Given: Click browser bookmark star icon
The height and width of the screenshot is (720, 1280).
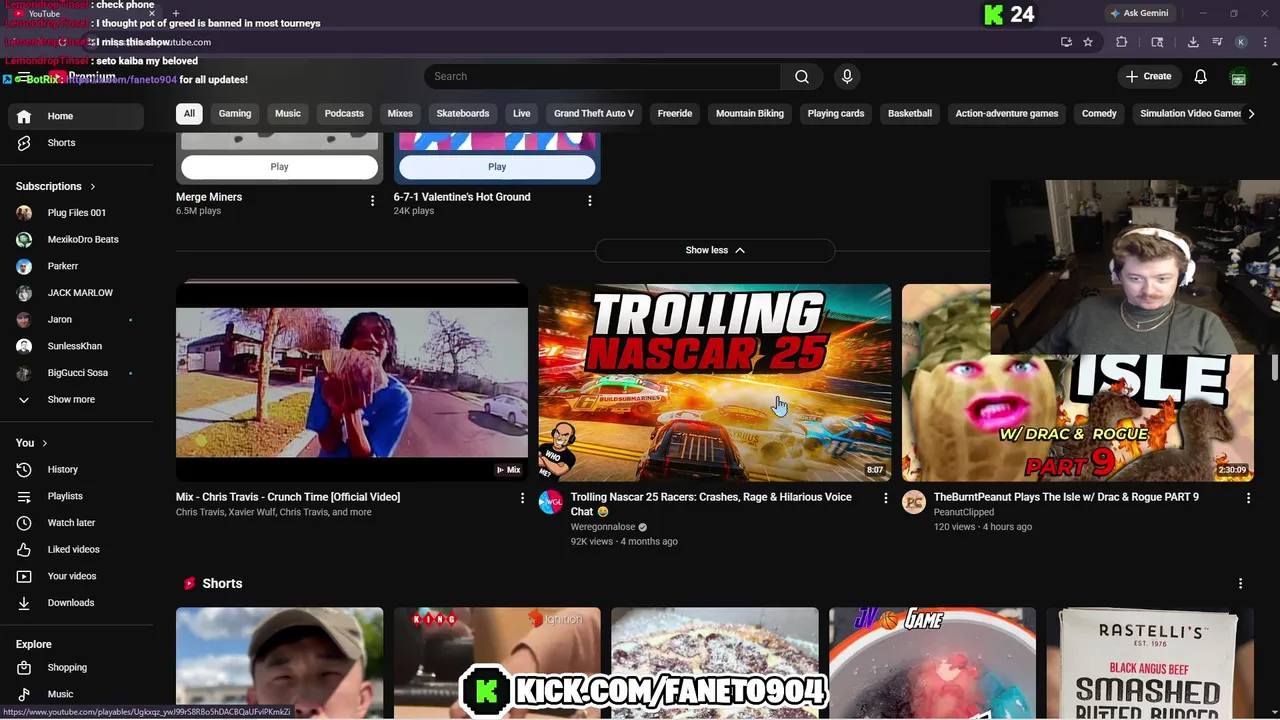Looking at the screenshot, I should point(1088,42).
